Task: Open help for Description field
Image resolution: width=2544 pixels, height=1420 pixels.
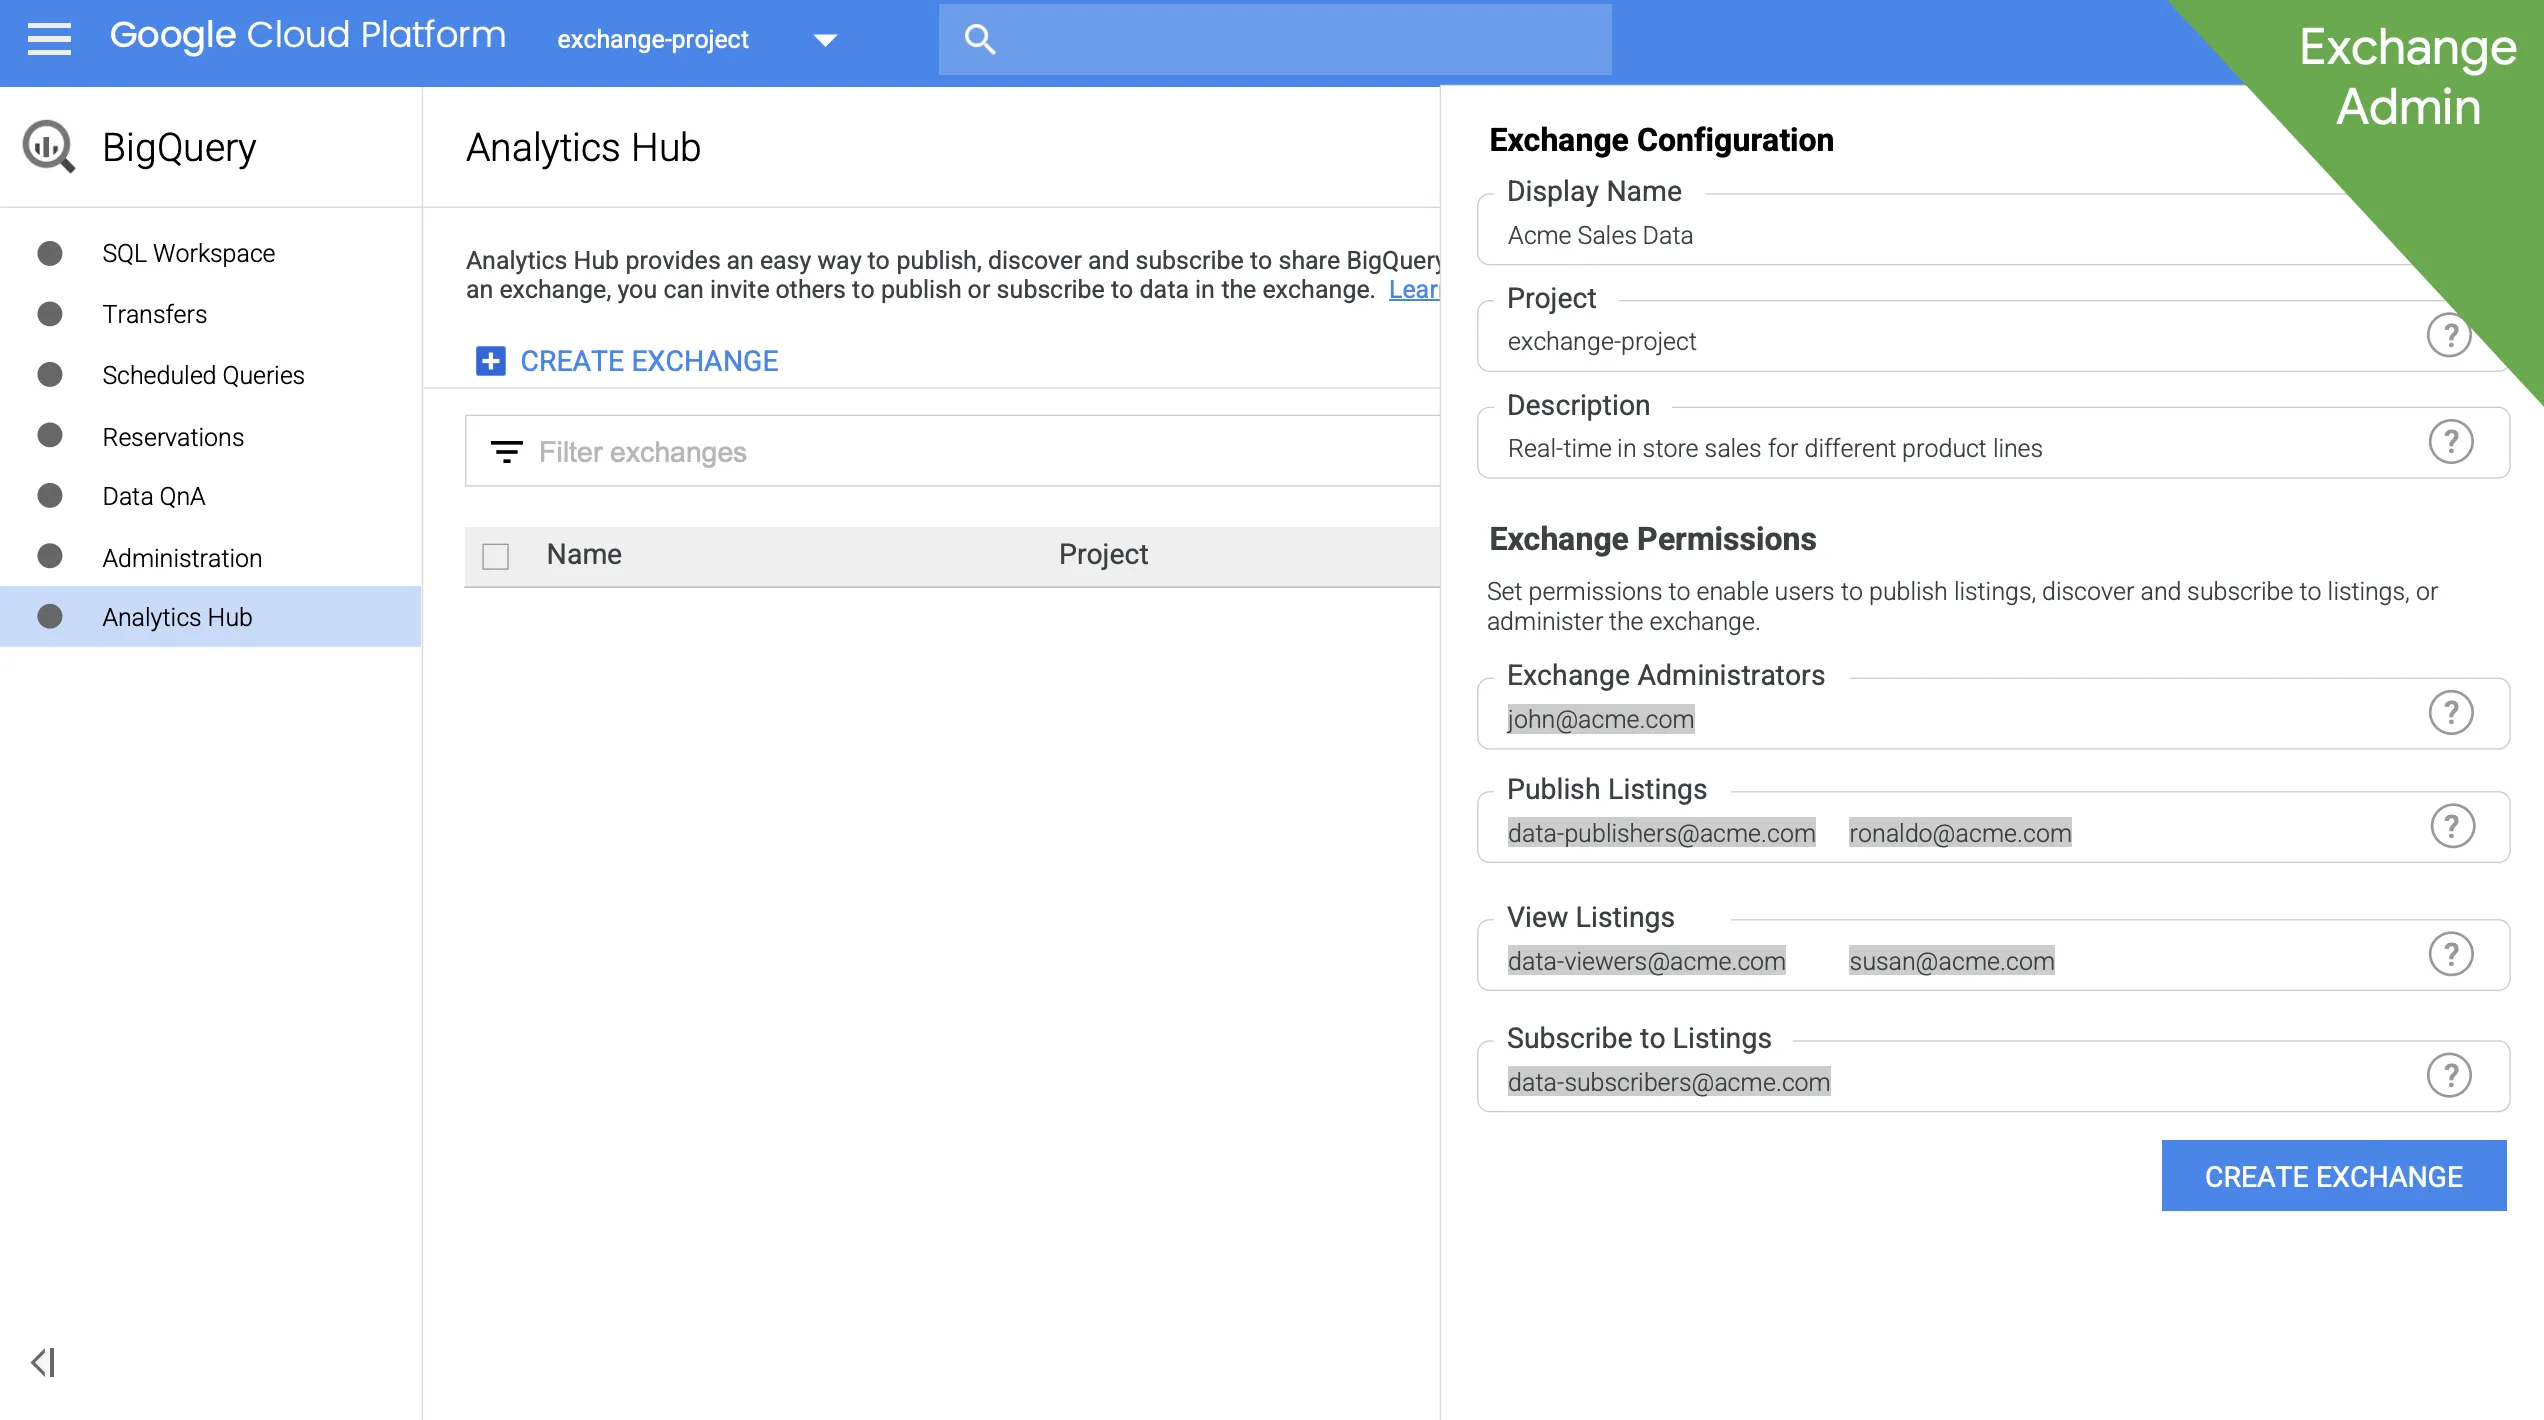Action: [2451, 442]
